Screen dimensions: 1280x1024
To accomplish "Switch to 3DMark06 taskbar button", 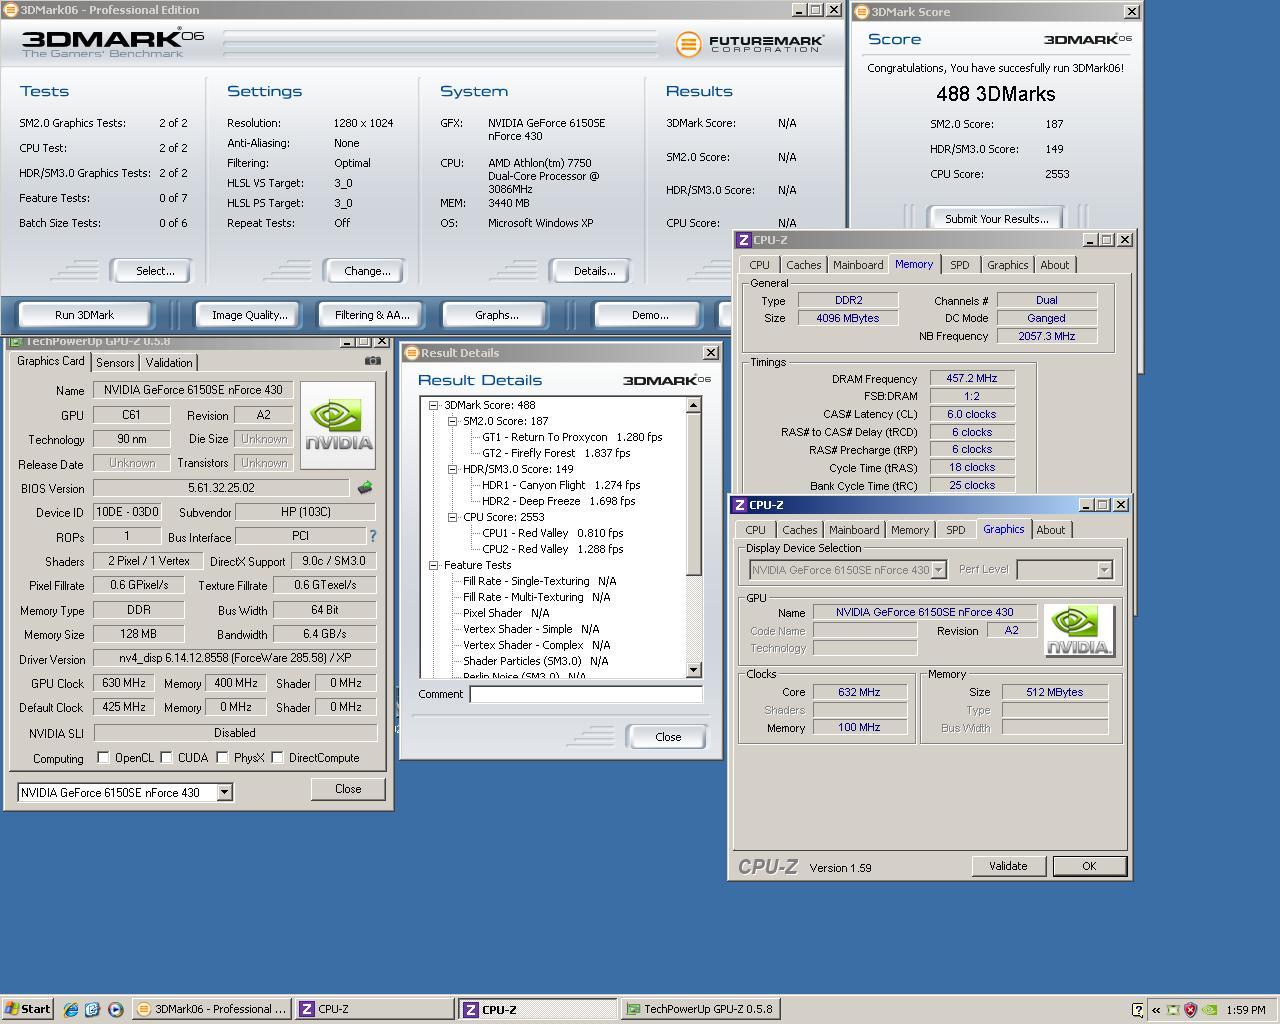I will pos(211,1009).
